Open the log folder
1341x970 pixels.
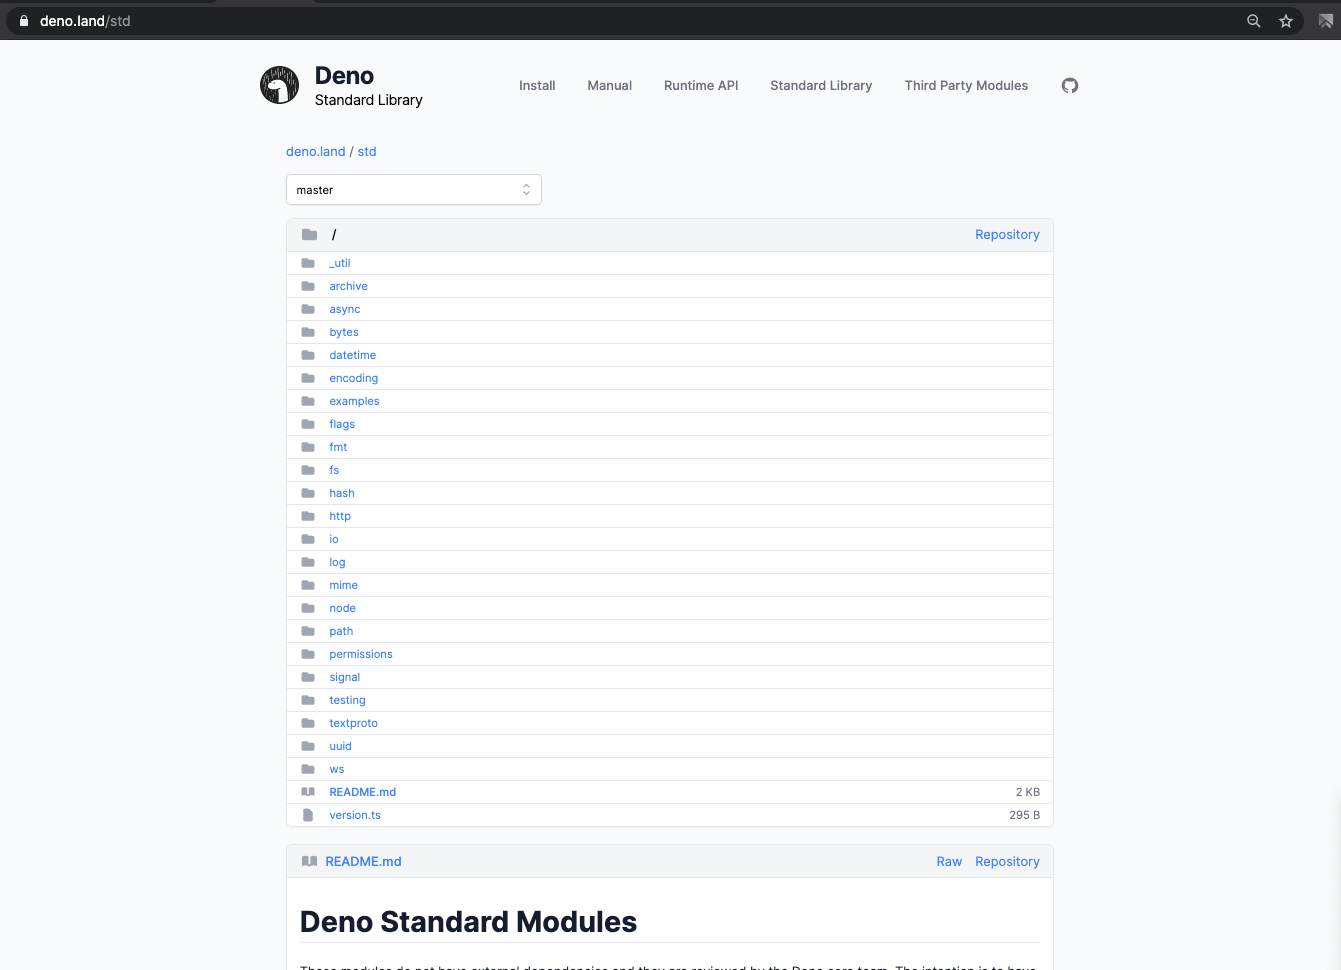pos(337,562)
